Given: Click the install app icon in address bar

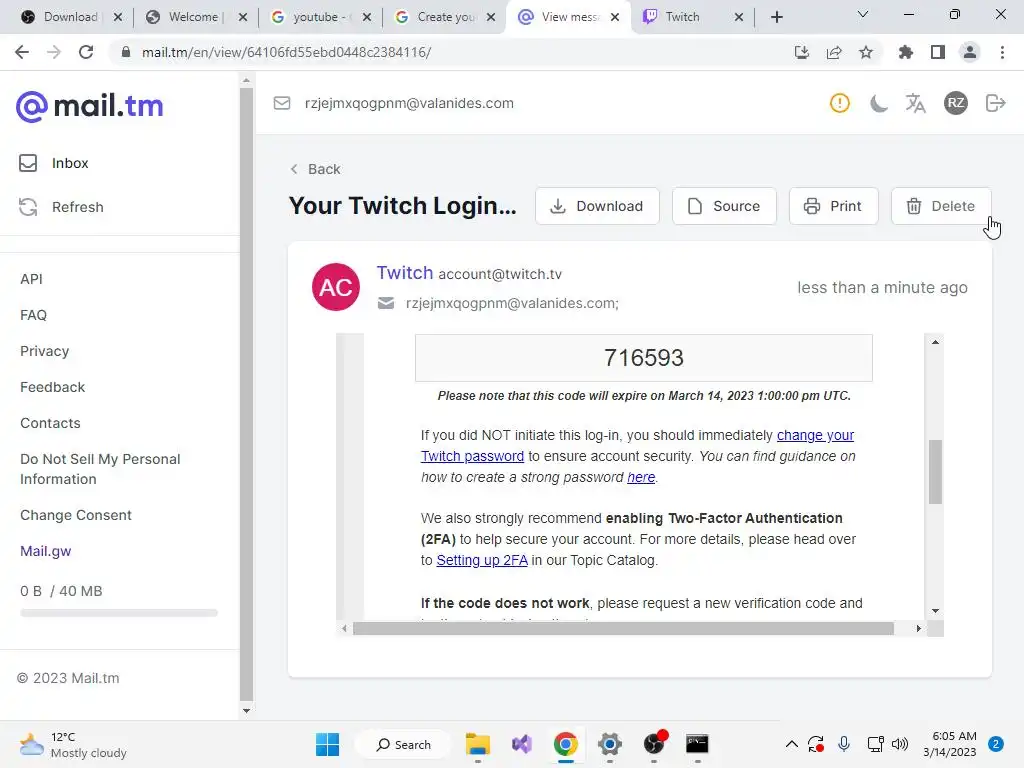Looking at the screenshot, I should click(x=802, y=52).
